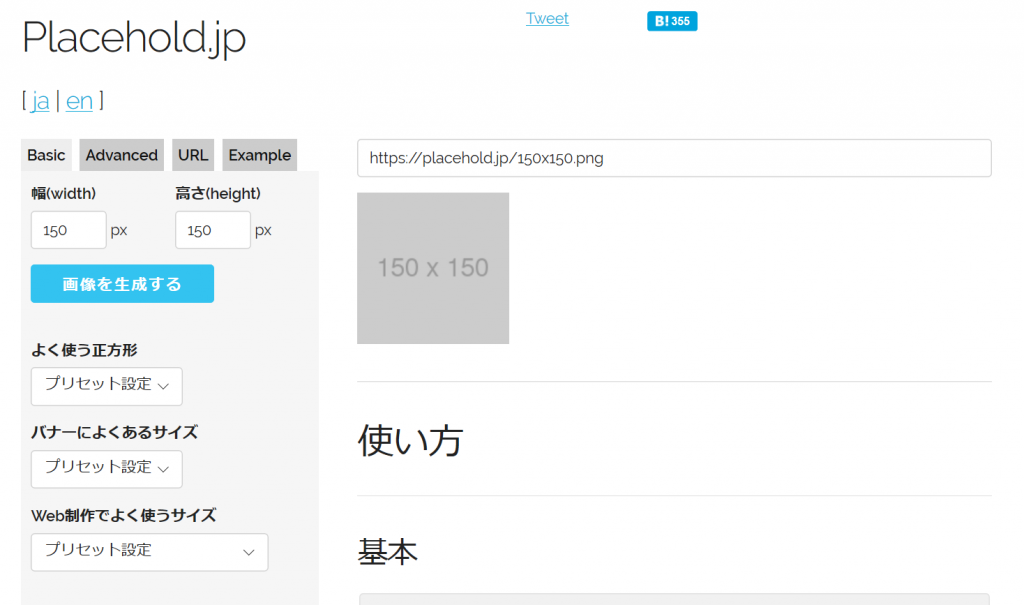Click the 基本 heading

(x=388, y=552)
